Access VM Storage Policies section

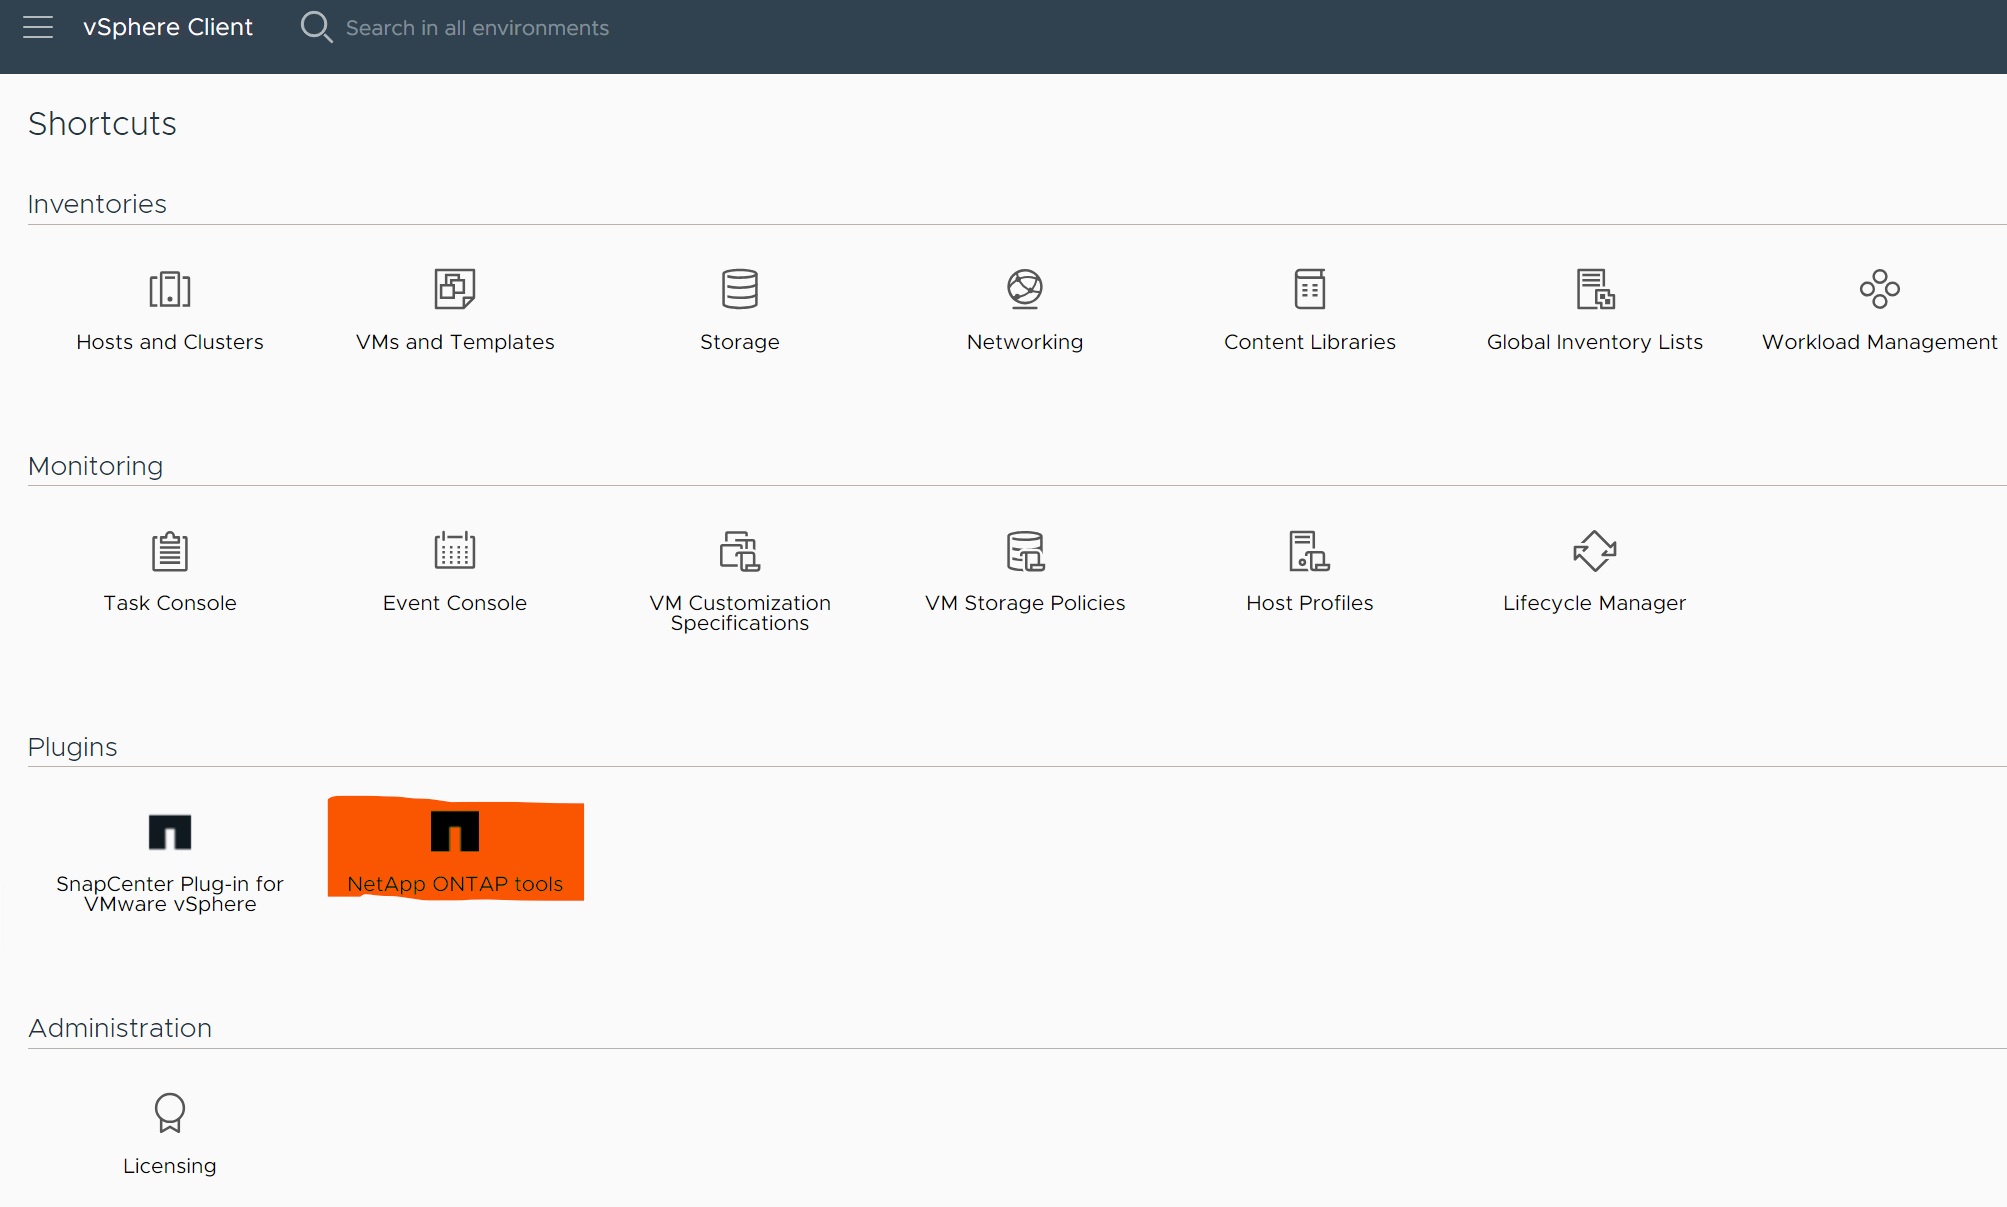1024,571
